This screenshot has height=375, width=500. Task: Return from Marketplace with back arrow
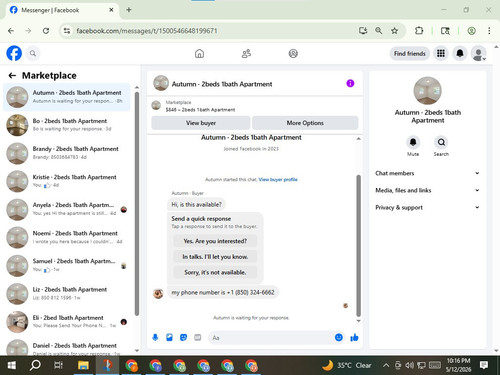pos(12,76)
